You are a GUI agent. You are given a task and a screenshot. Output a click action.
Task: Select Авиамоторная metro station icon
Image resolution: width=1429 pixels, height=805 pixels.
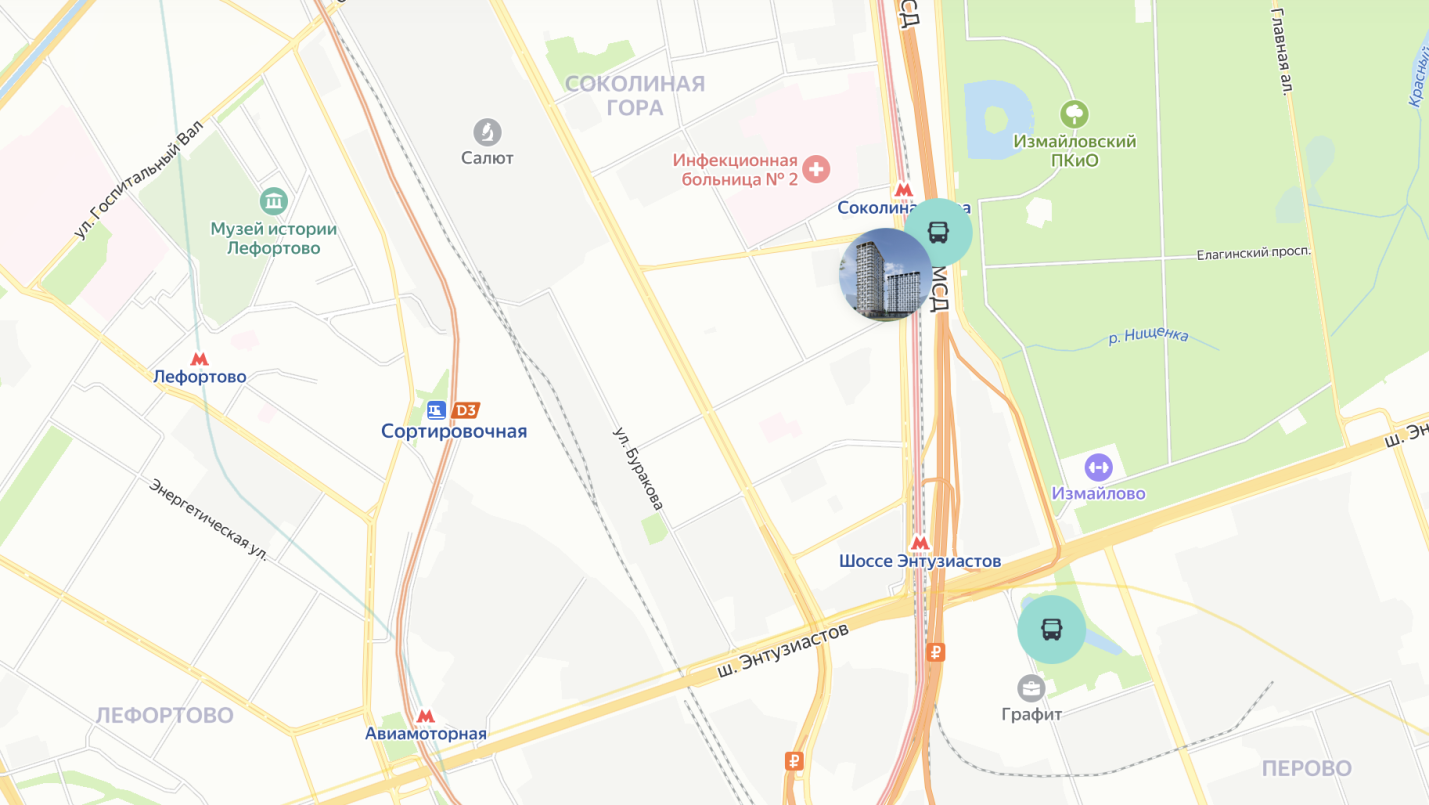pos(425,716)
